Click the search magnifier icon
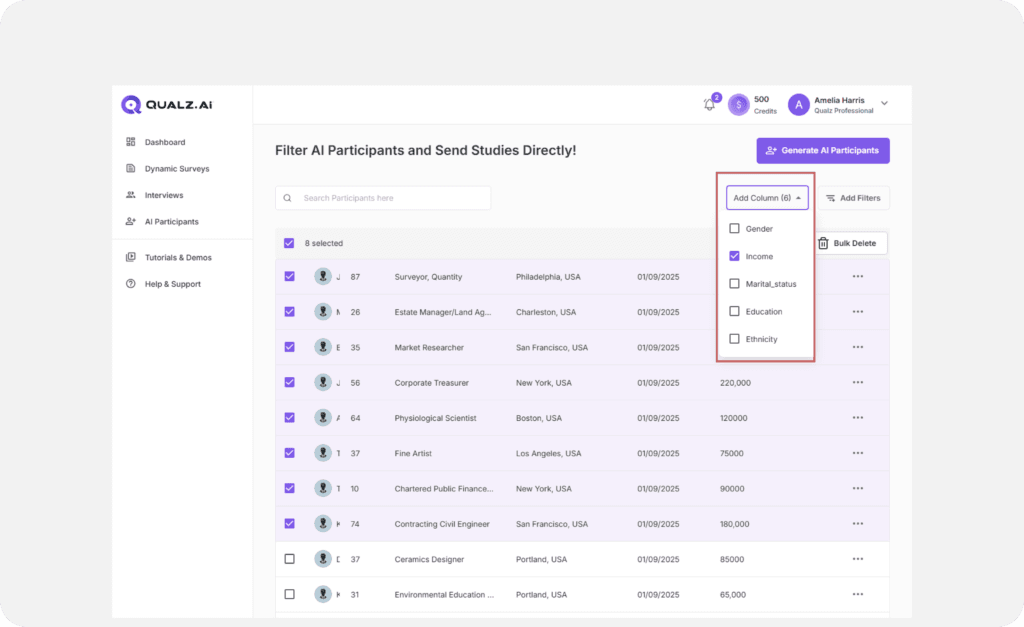1024x627 pixels. click(288, 198)
